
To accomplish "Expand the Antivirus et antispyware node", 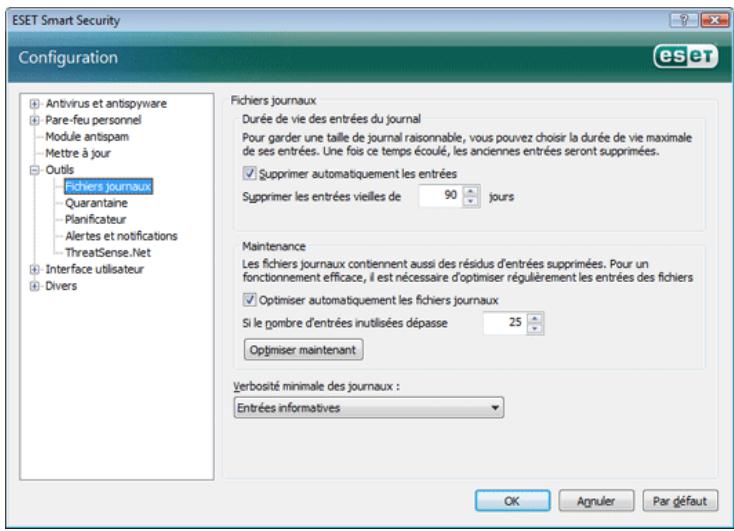I will click(x=34, y=103).
